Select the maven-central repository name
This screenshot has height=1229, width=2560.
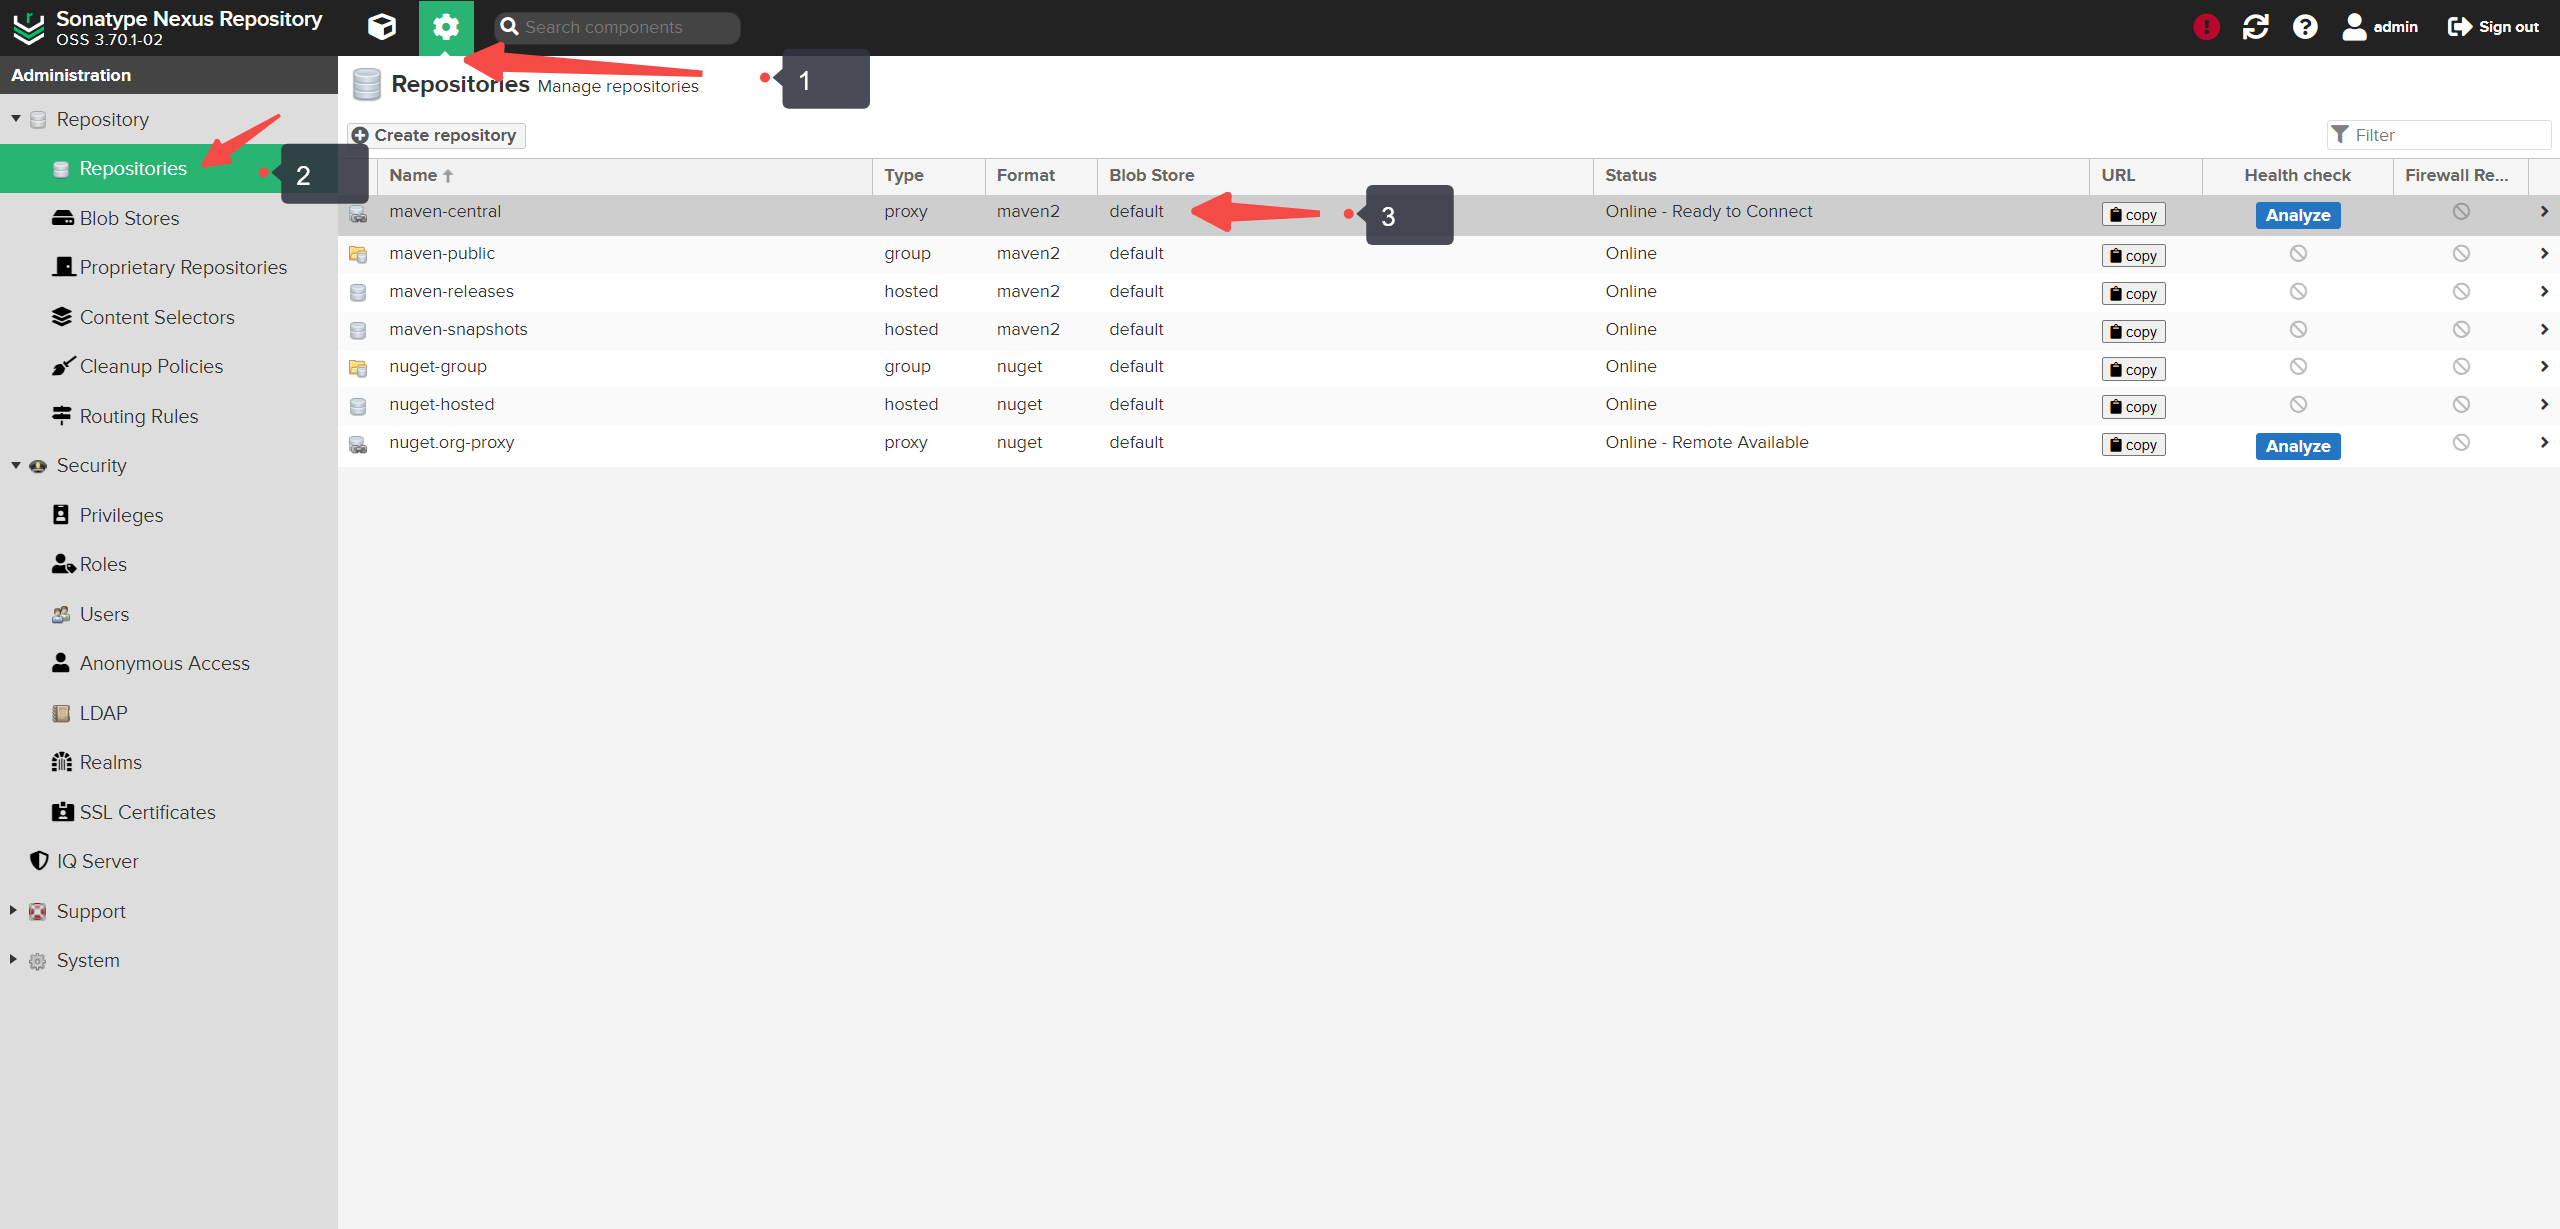click(445, 211)
